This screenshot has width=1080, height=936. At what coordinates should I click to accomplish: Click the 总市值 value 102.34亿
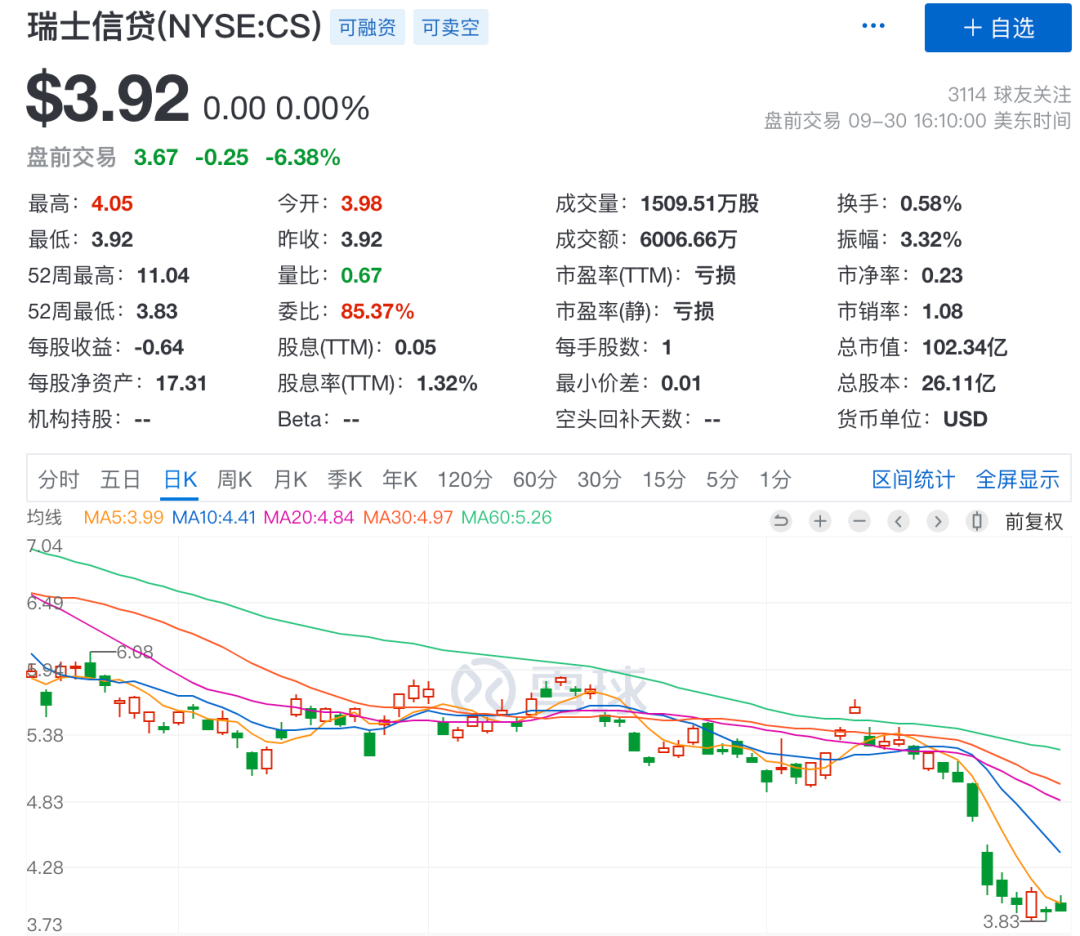click(x=964, y=347)
